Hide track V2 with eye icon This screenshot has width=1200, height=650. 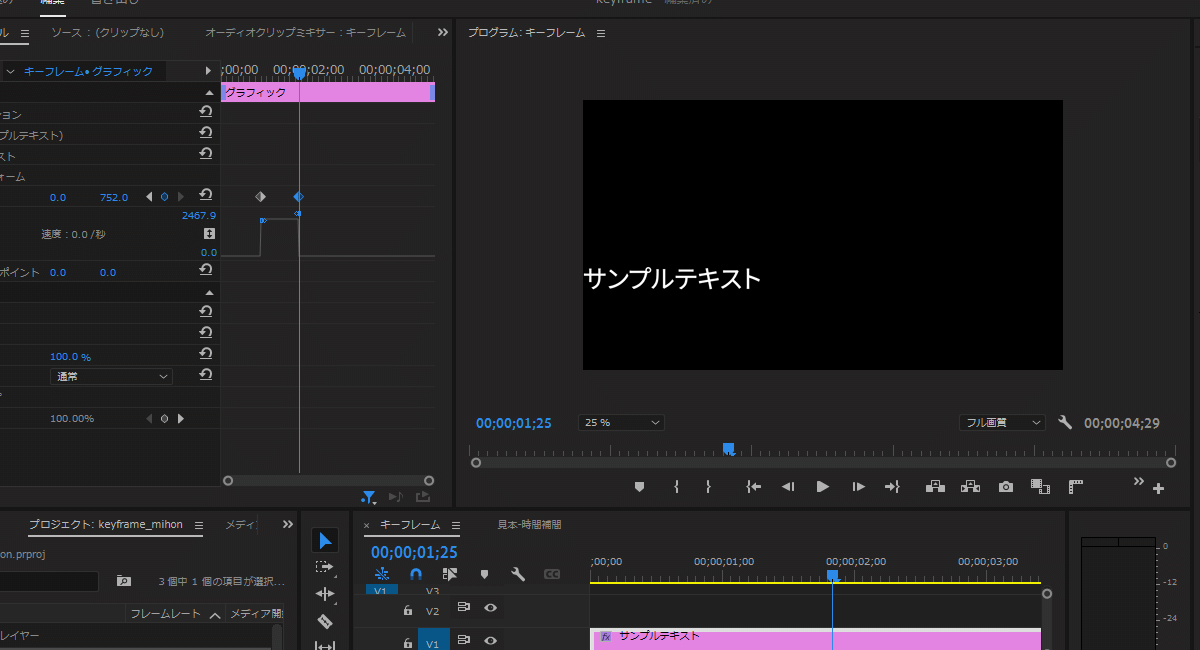(490, 608)
